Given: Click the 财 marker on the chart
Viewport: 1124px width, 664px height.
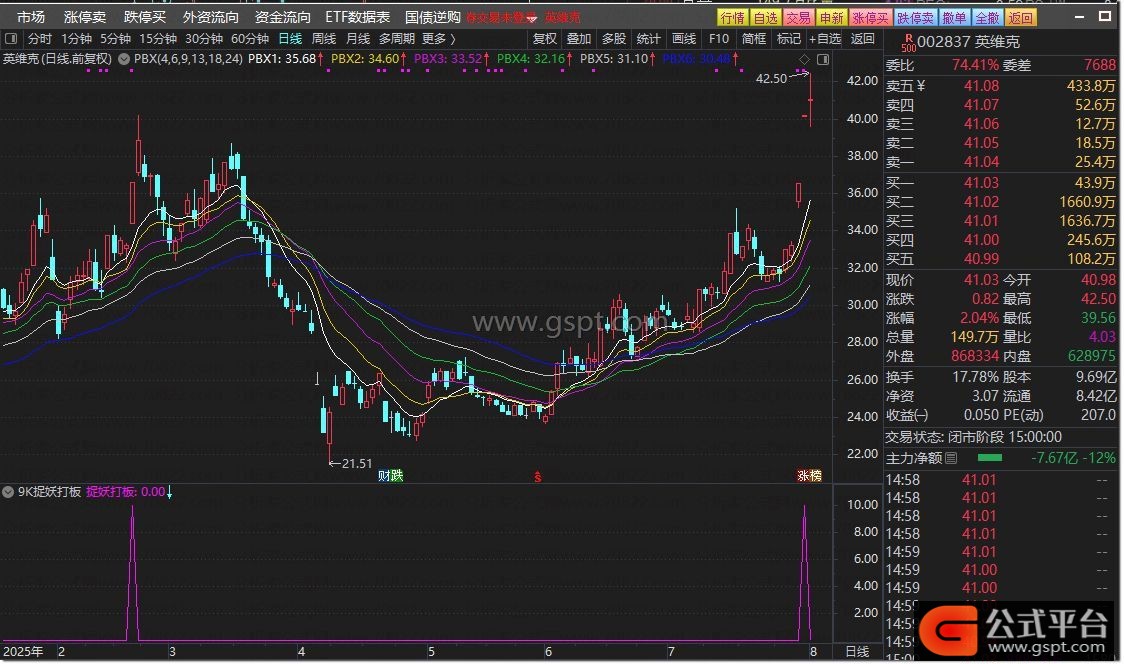Looking at the screenshot, I should click(x=384, y=475).
